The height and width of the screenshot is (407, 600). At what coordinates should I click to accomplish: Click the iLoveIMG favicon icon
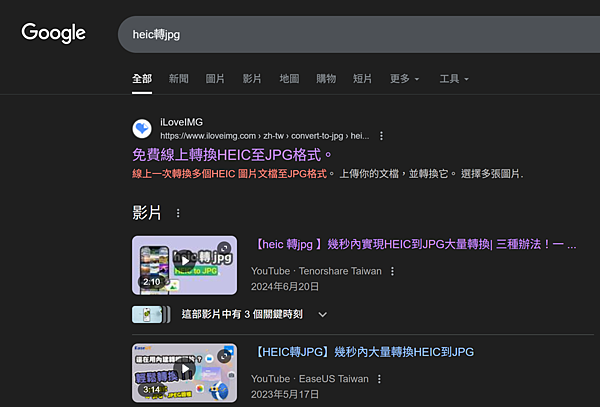pyautogui.click(x=142, y=129)
